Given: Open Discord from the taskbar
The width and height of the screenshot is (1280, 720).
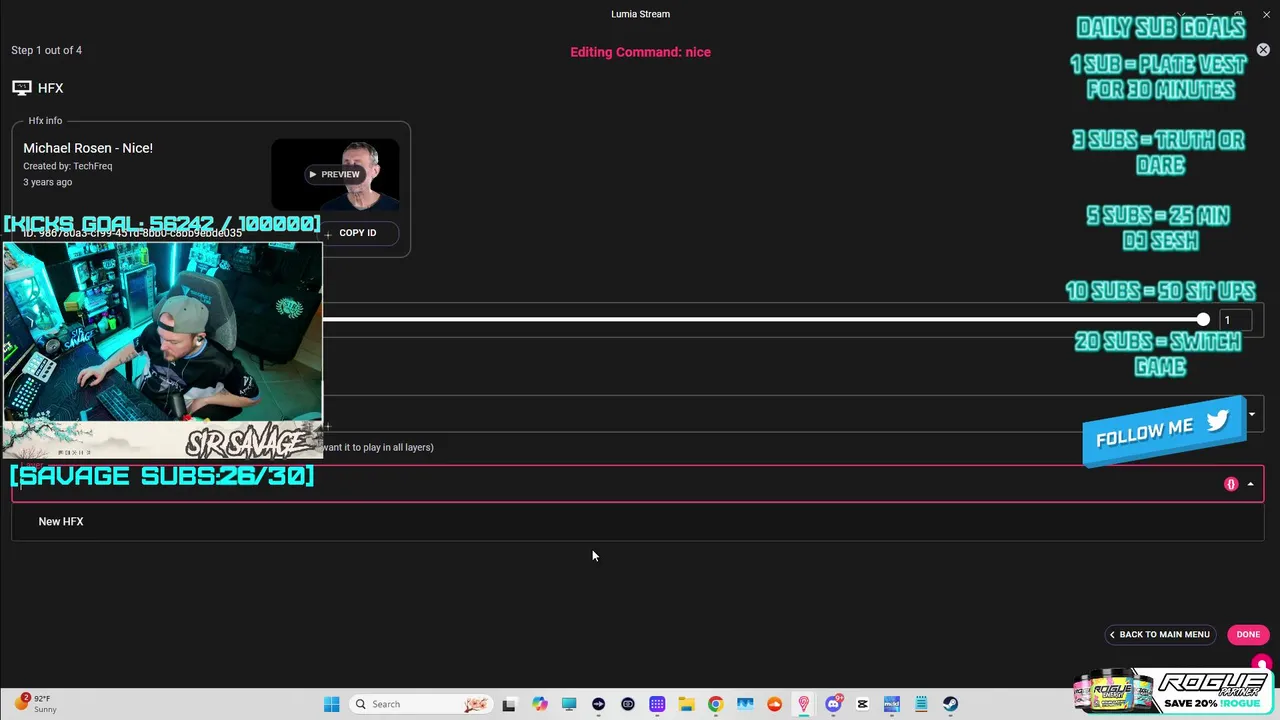Looking at the screenshot, I should tap(833, 704).
